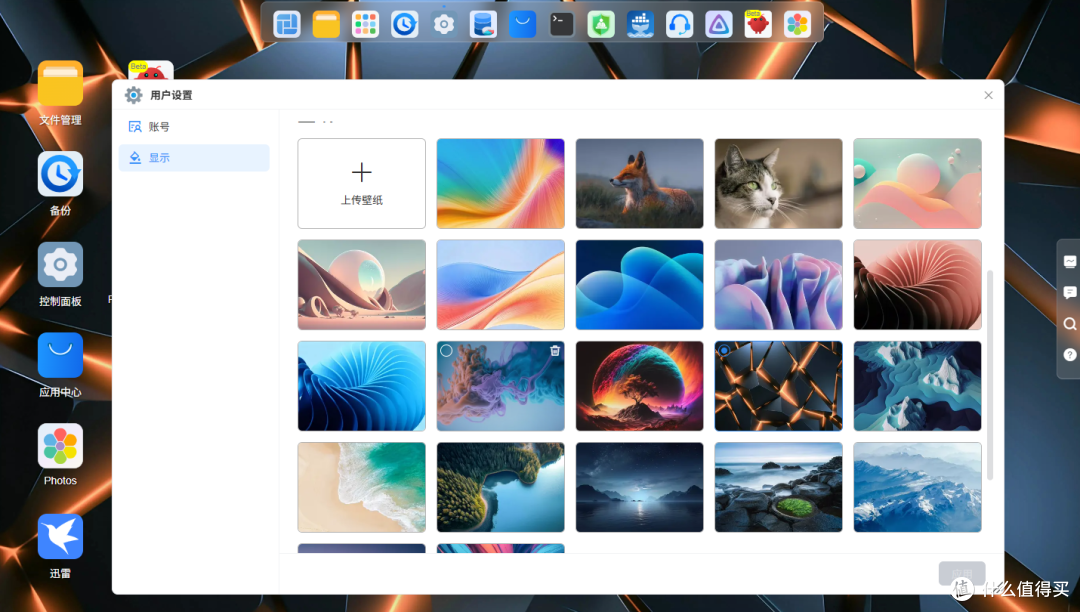Viewport: 1080px width, 612px height.
Task: Choose the glass bubble desert wallpaper
Action: [x=362, y=284]
